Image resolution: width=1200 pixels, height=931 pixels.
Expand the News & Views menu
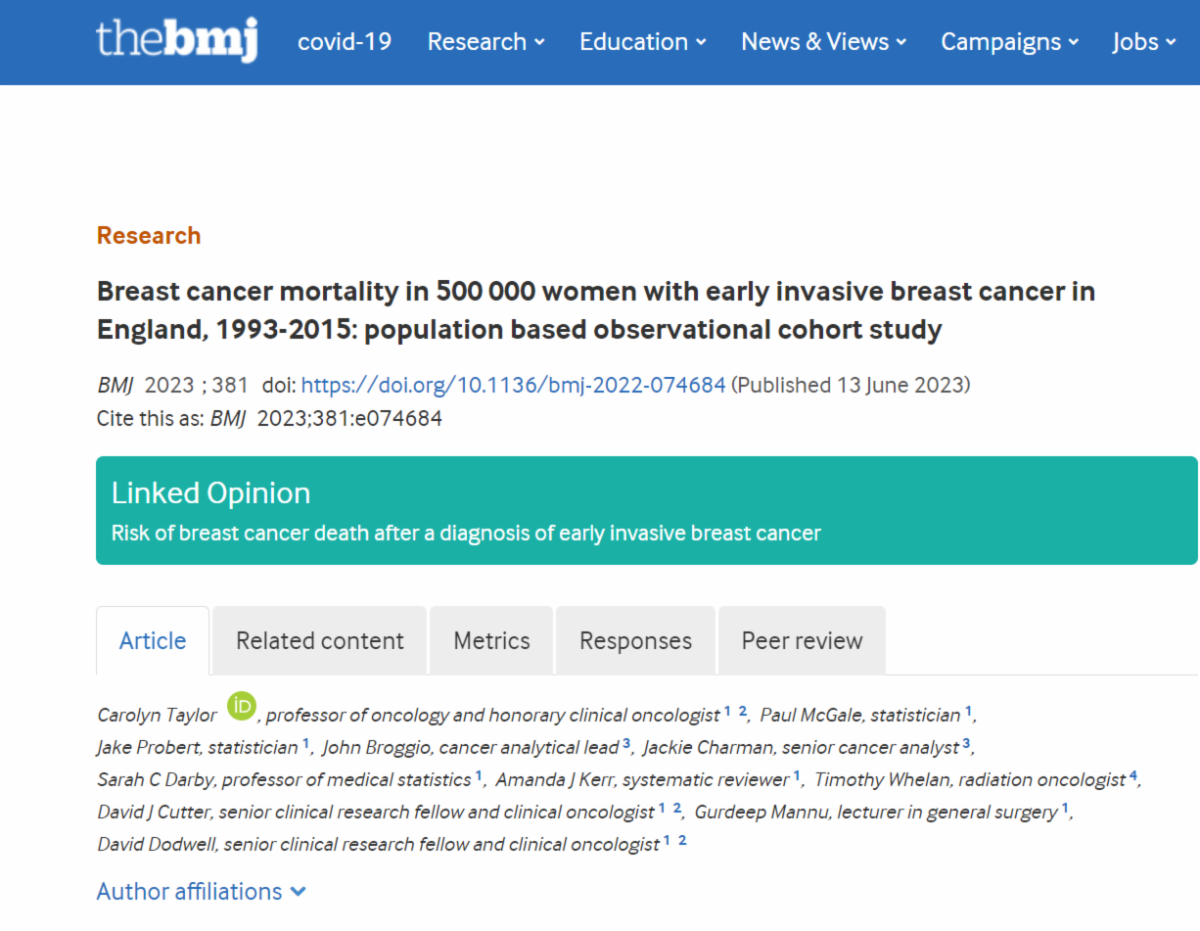point(824,42)
